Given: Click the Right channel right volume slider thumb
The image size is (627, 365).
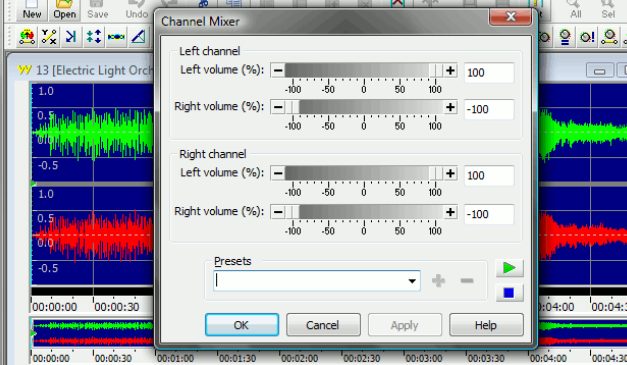Looking at the screenshot, I should pyautogui.click(x=292, y=212).
